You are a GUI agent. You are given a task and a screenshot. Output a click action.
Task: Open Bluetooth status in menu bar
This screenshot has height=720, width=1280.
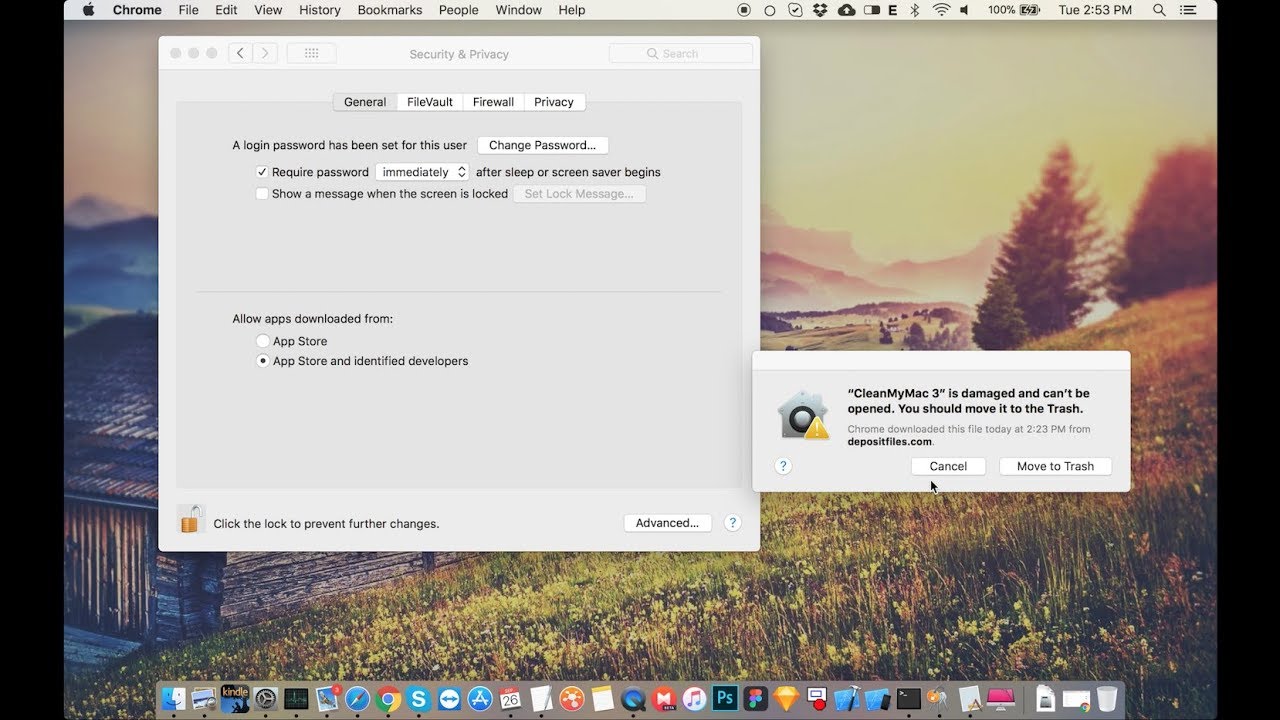click(914, 10)
